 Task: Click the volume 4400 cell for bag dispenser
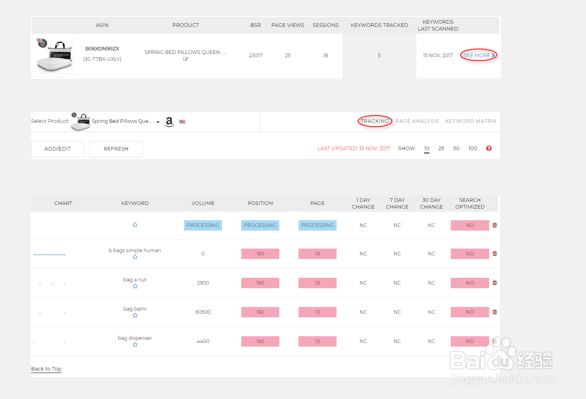click(203, 341)
